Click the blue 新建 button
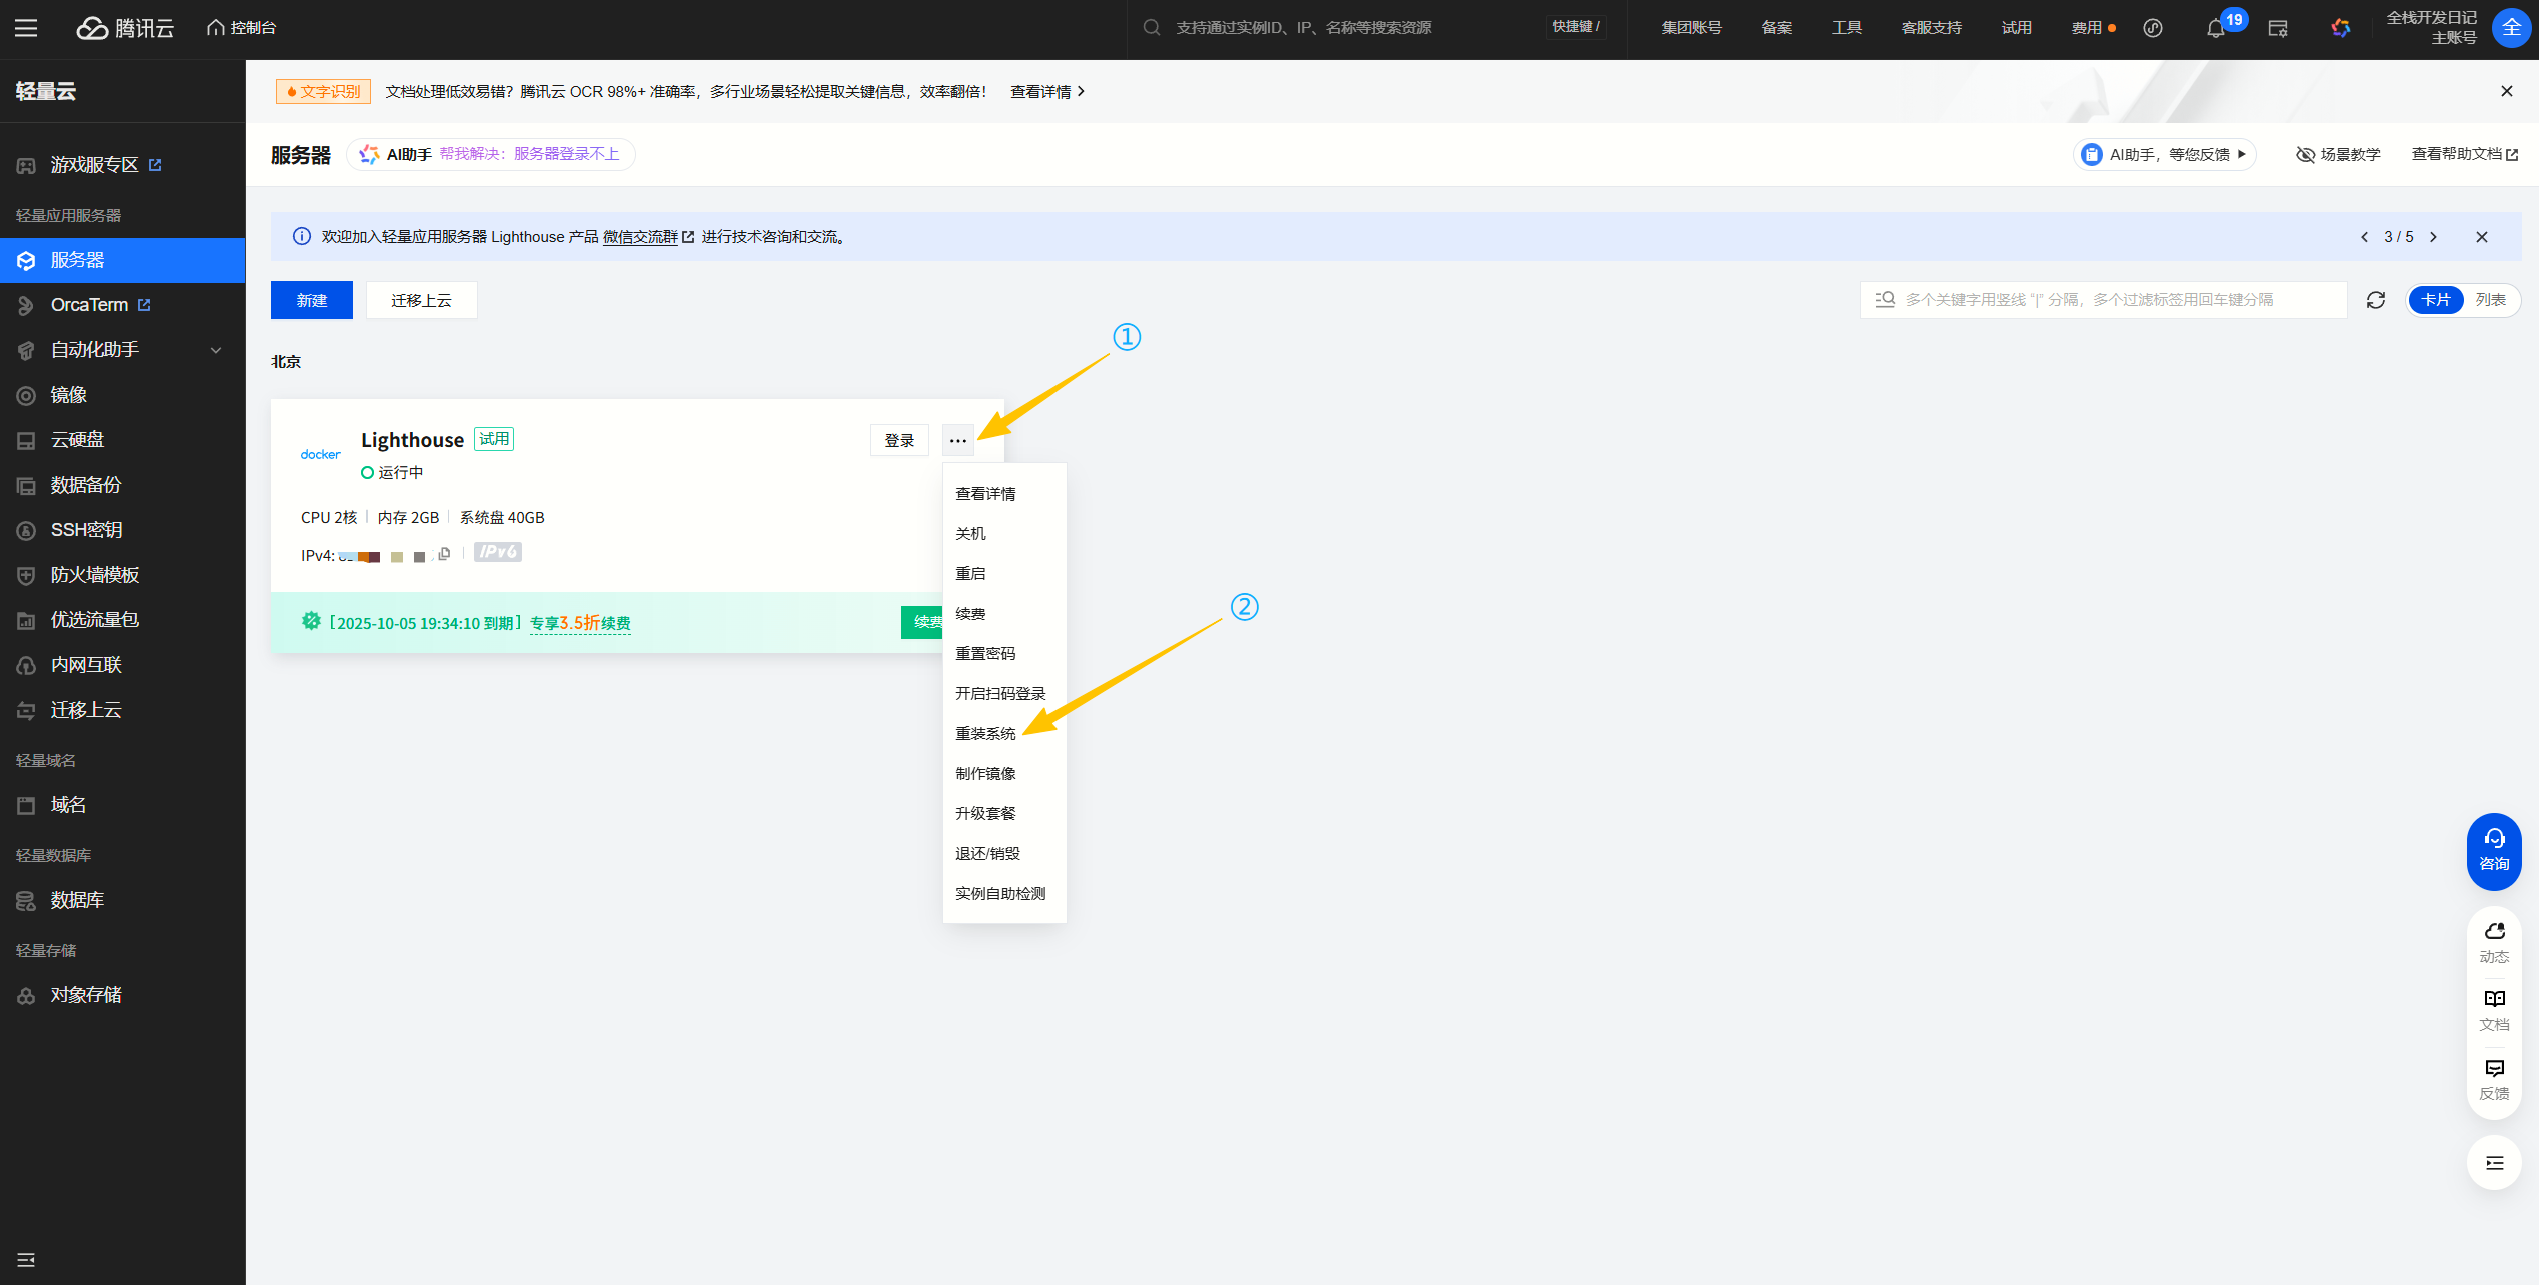Viewport: 2539px width, 1285px height. pos(311,300)
